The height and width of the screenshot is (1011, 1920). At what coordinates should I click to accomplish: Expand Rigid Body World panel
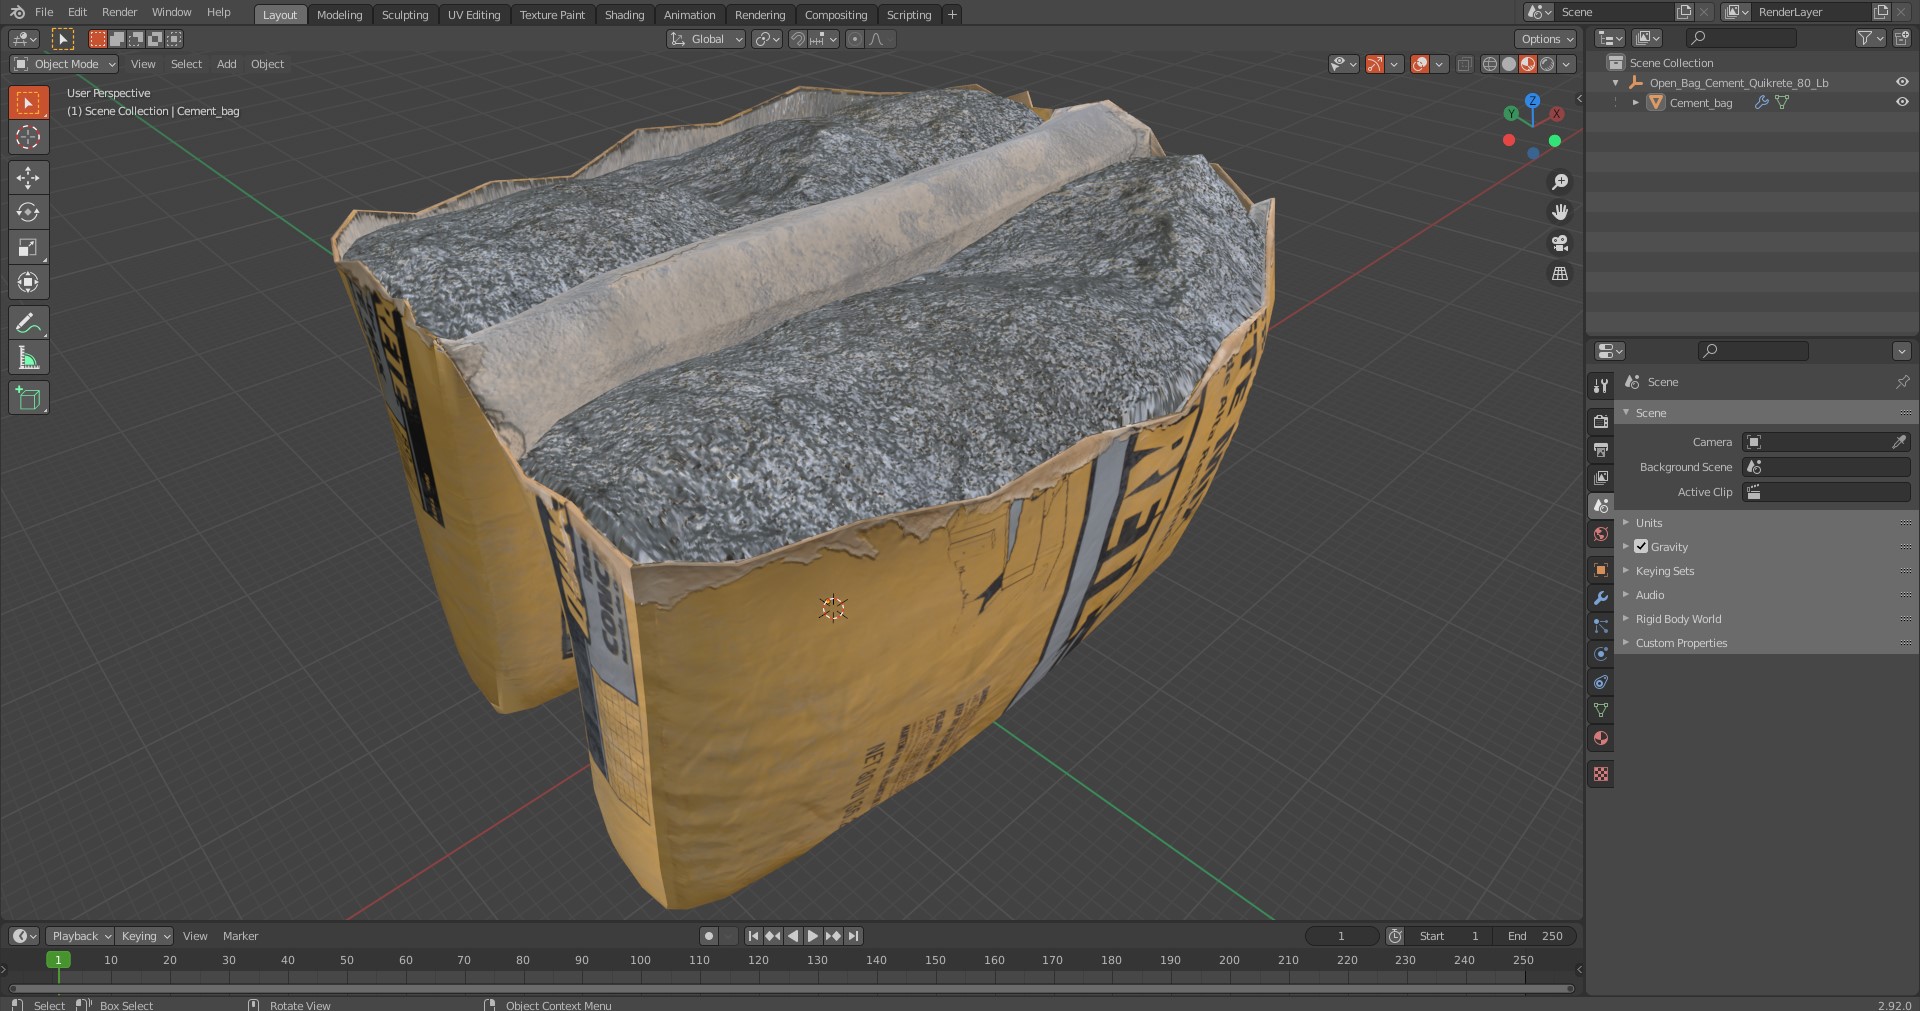[1678, 619]
